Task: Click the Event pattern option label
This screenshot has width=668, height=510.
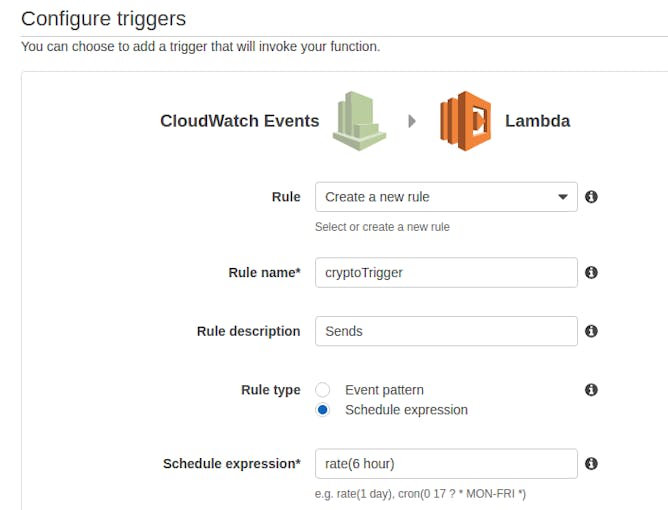Action: pyautogui.click(x=384, y=390)
